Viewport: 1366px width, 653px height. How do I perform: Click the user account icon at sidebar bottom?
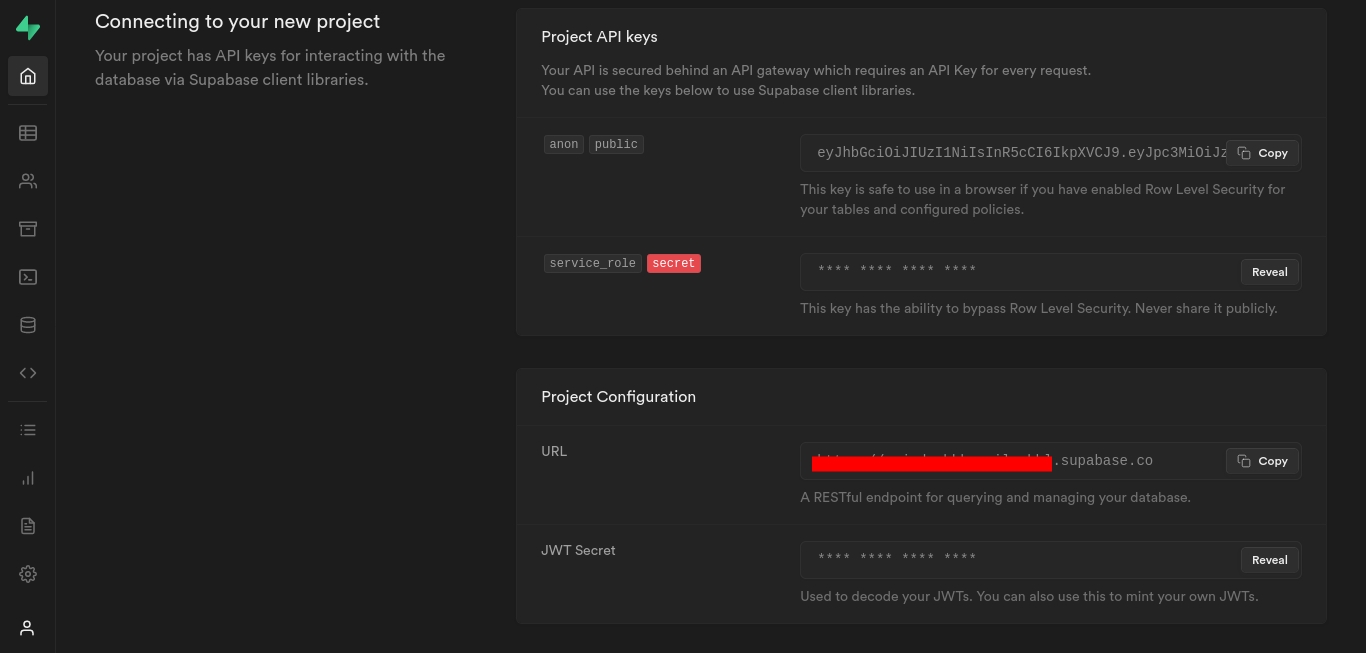point(28,628)
